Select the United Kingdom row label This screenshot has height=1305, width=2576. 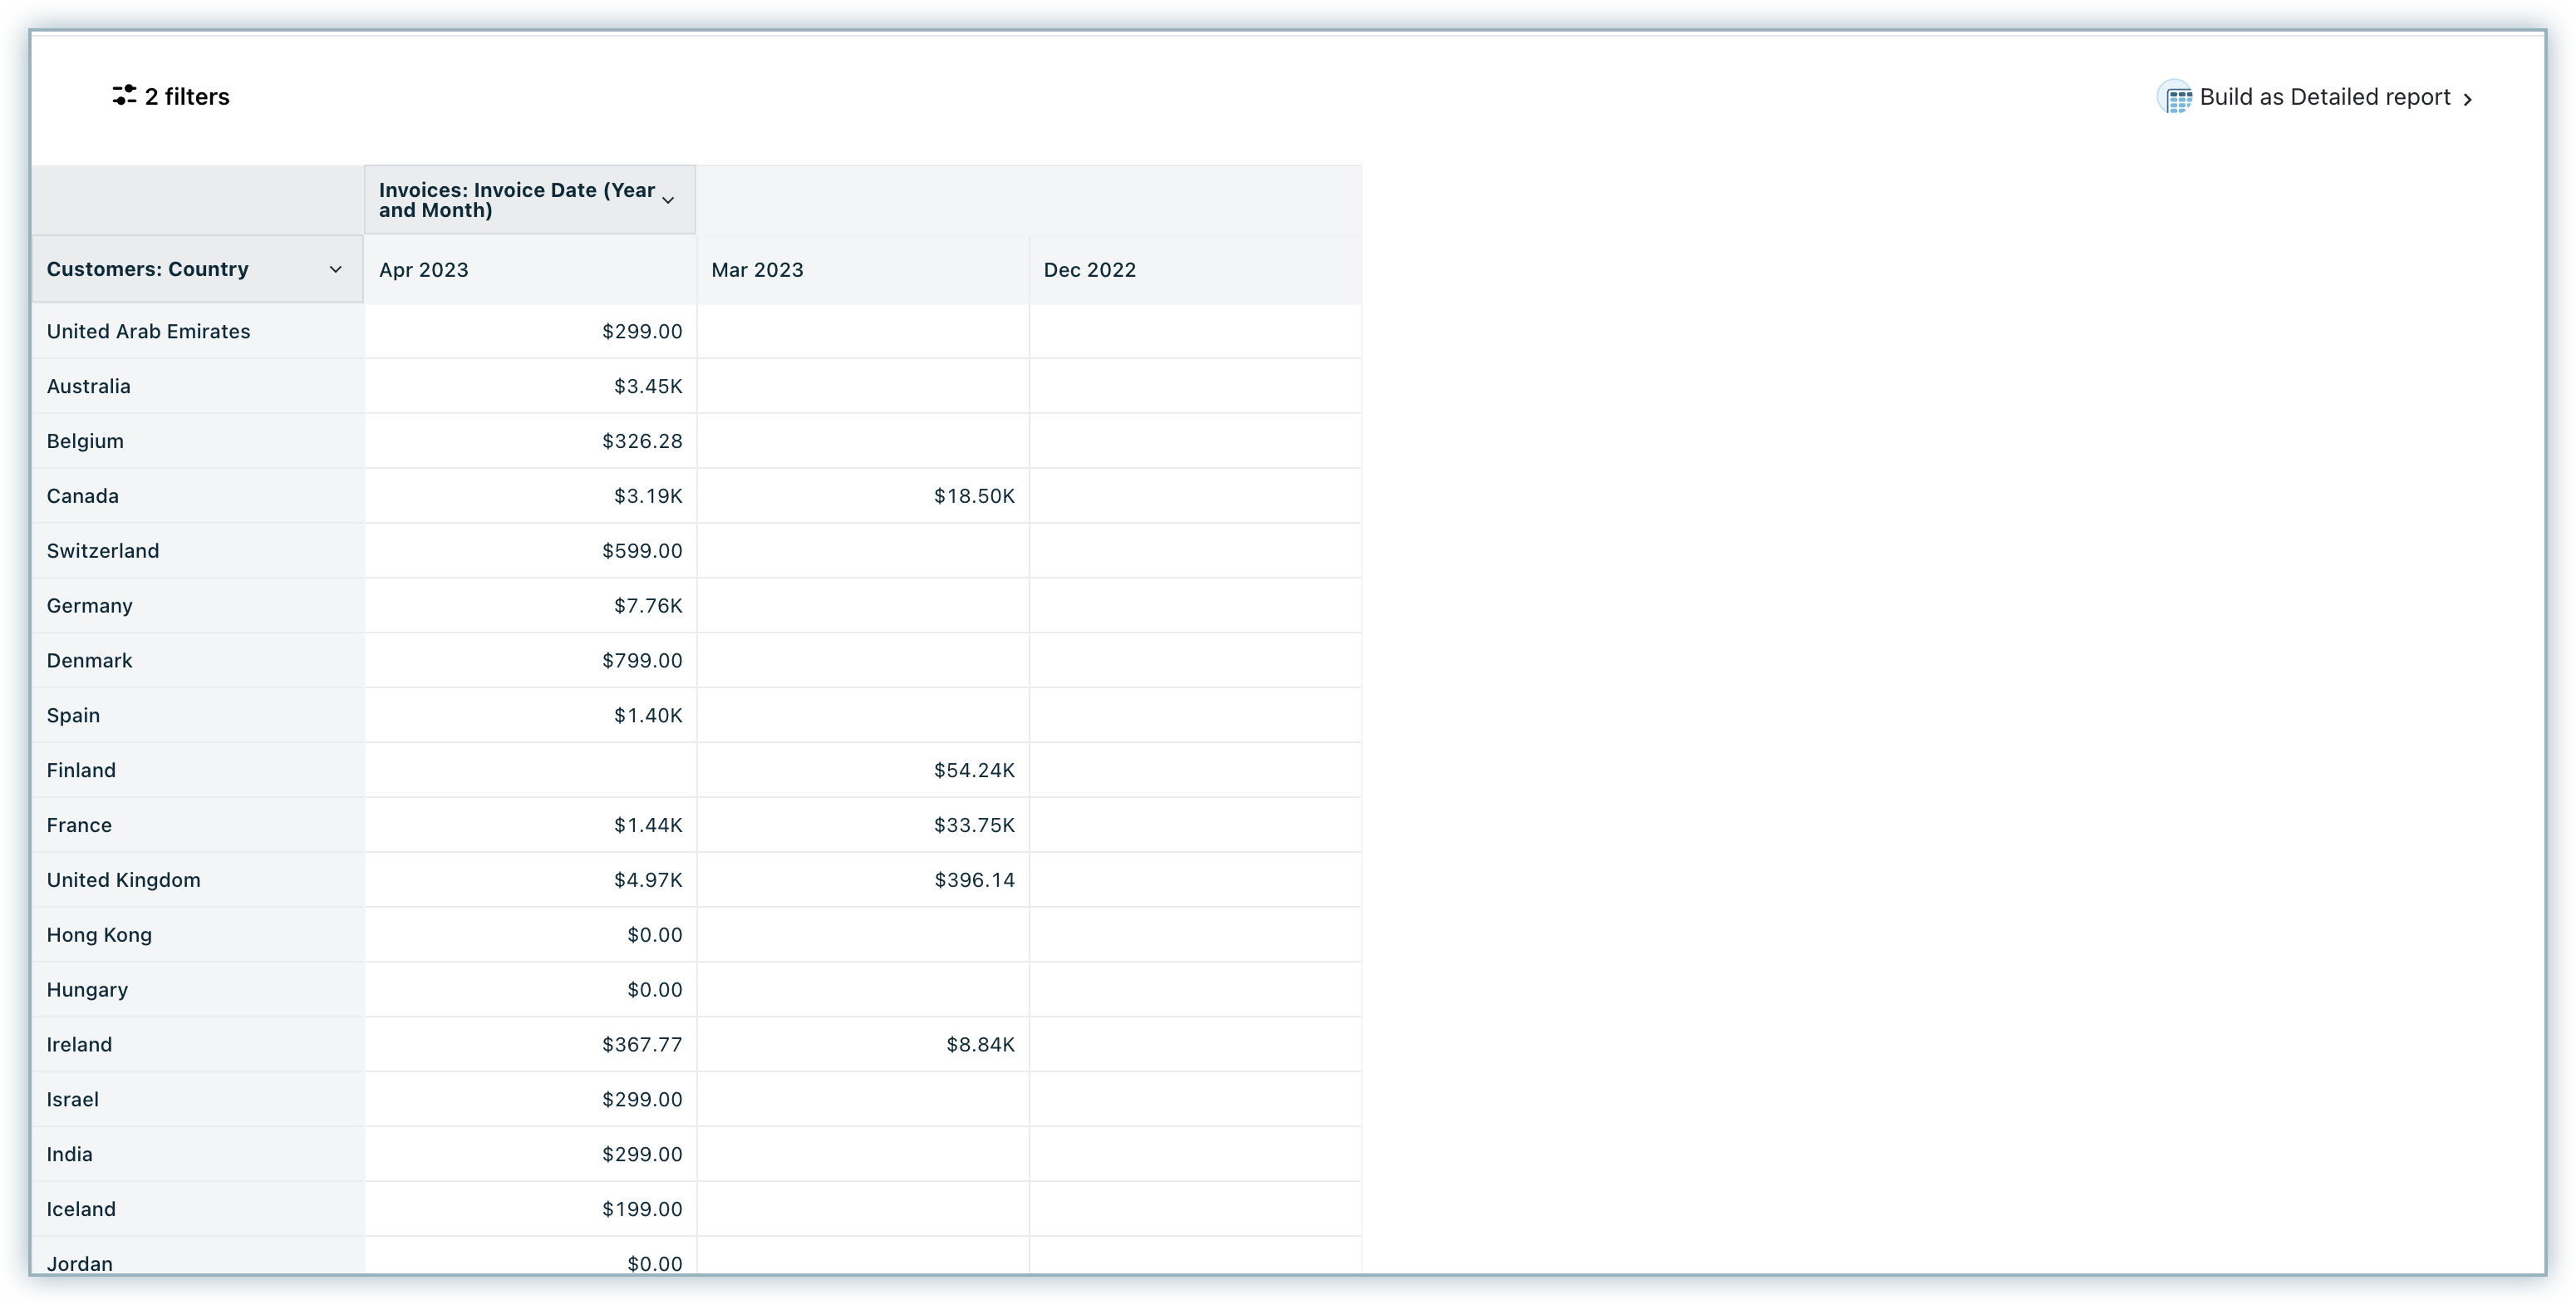tap(123, 880)
